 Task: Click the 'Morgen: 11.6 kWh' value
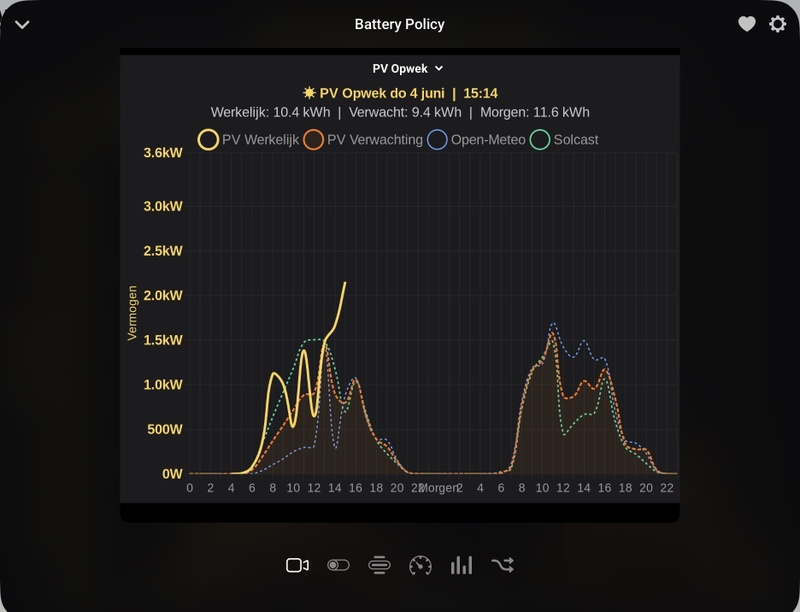click(x=535, y=112)
